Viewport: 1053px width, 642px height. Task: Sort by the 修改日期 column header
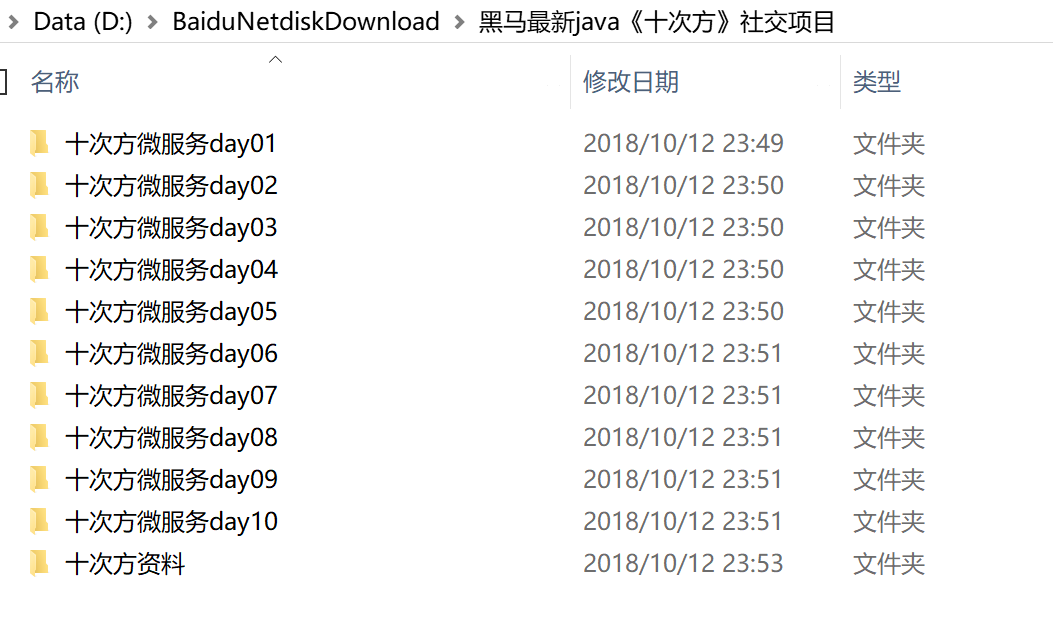pyautogui.click(x=631, y=82)
